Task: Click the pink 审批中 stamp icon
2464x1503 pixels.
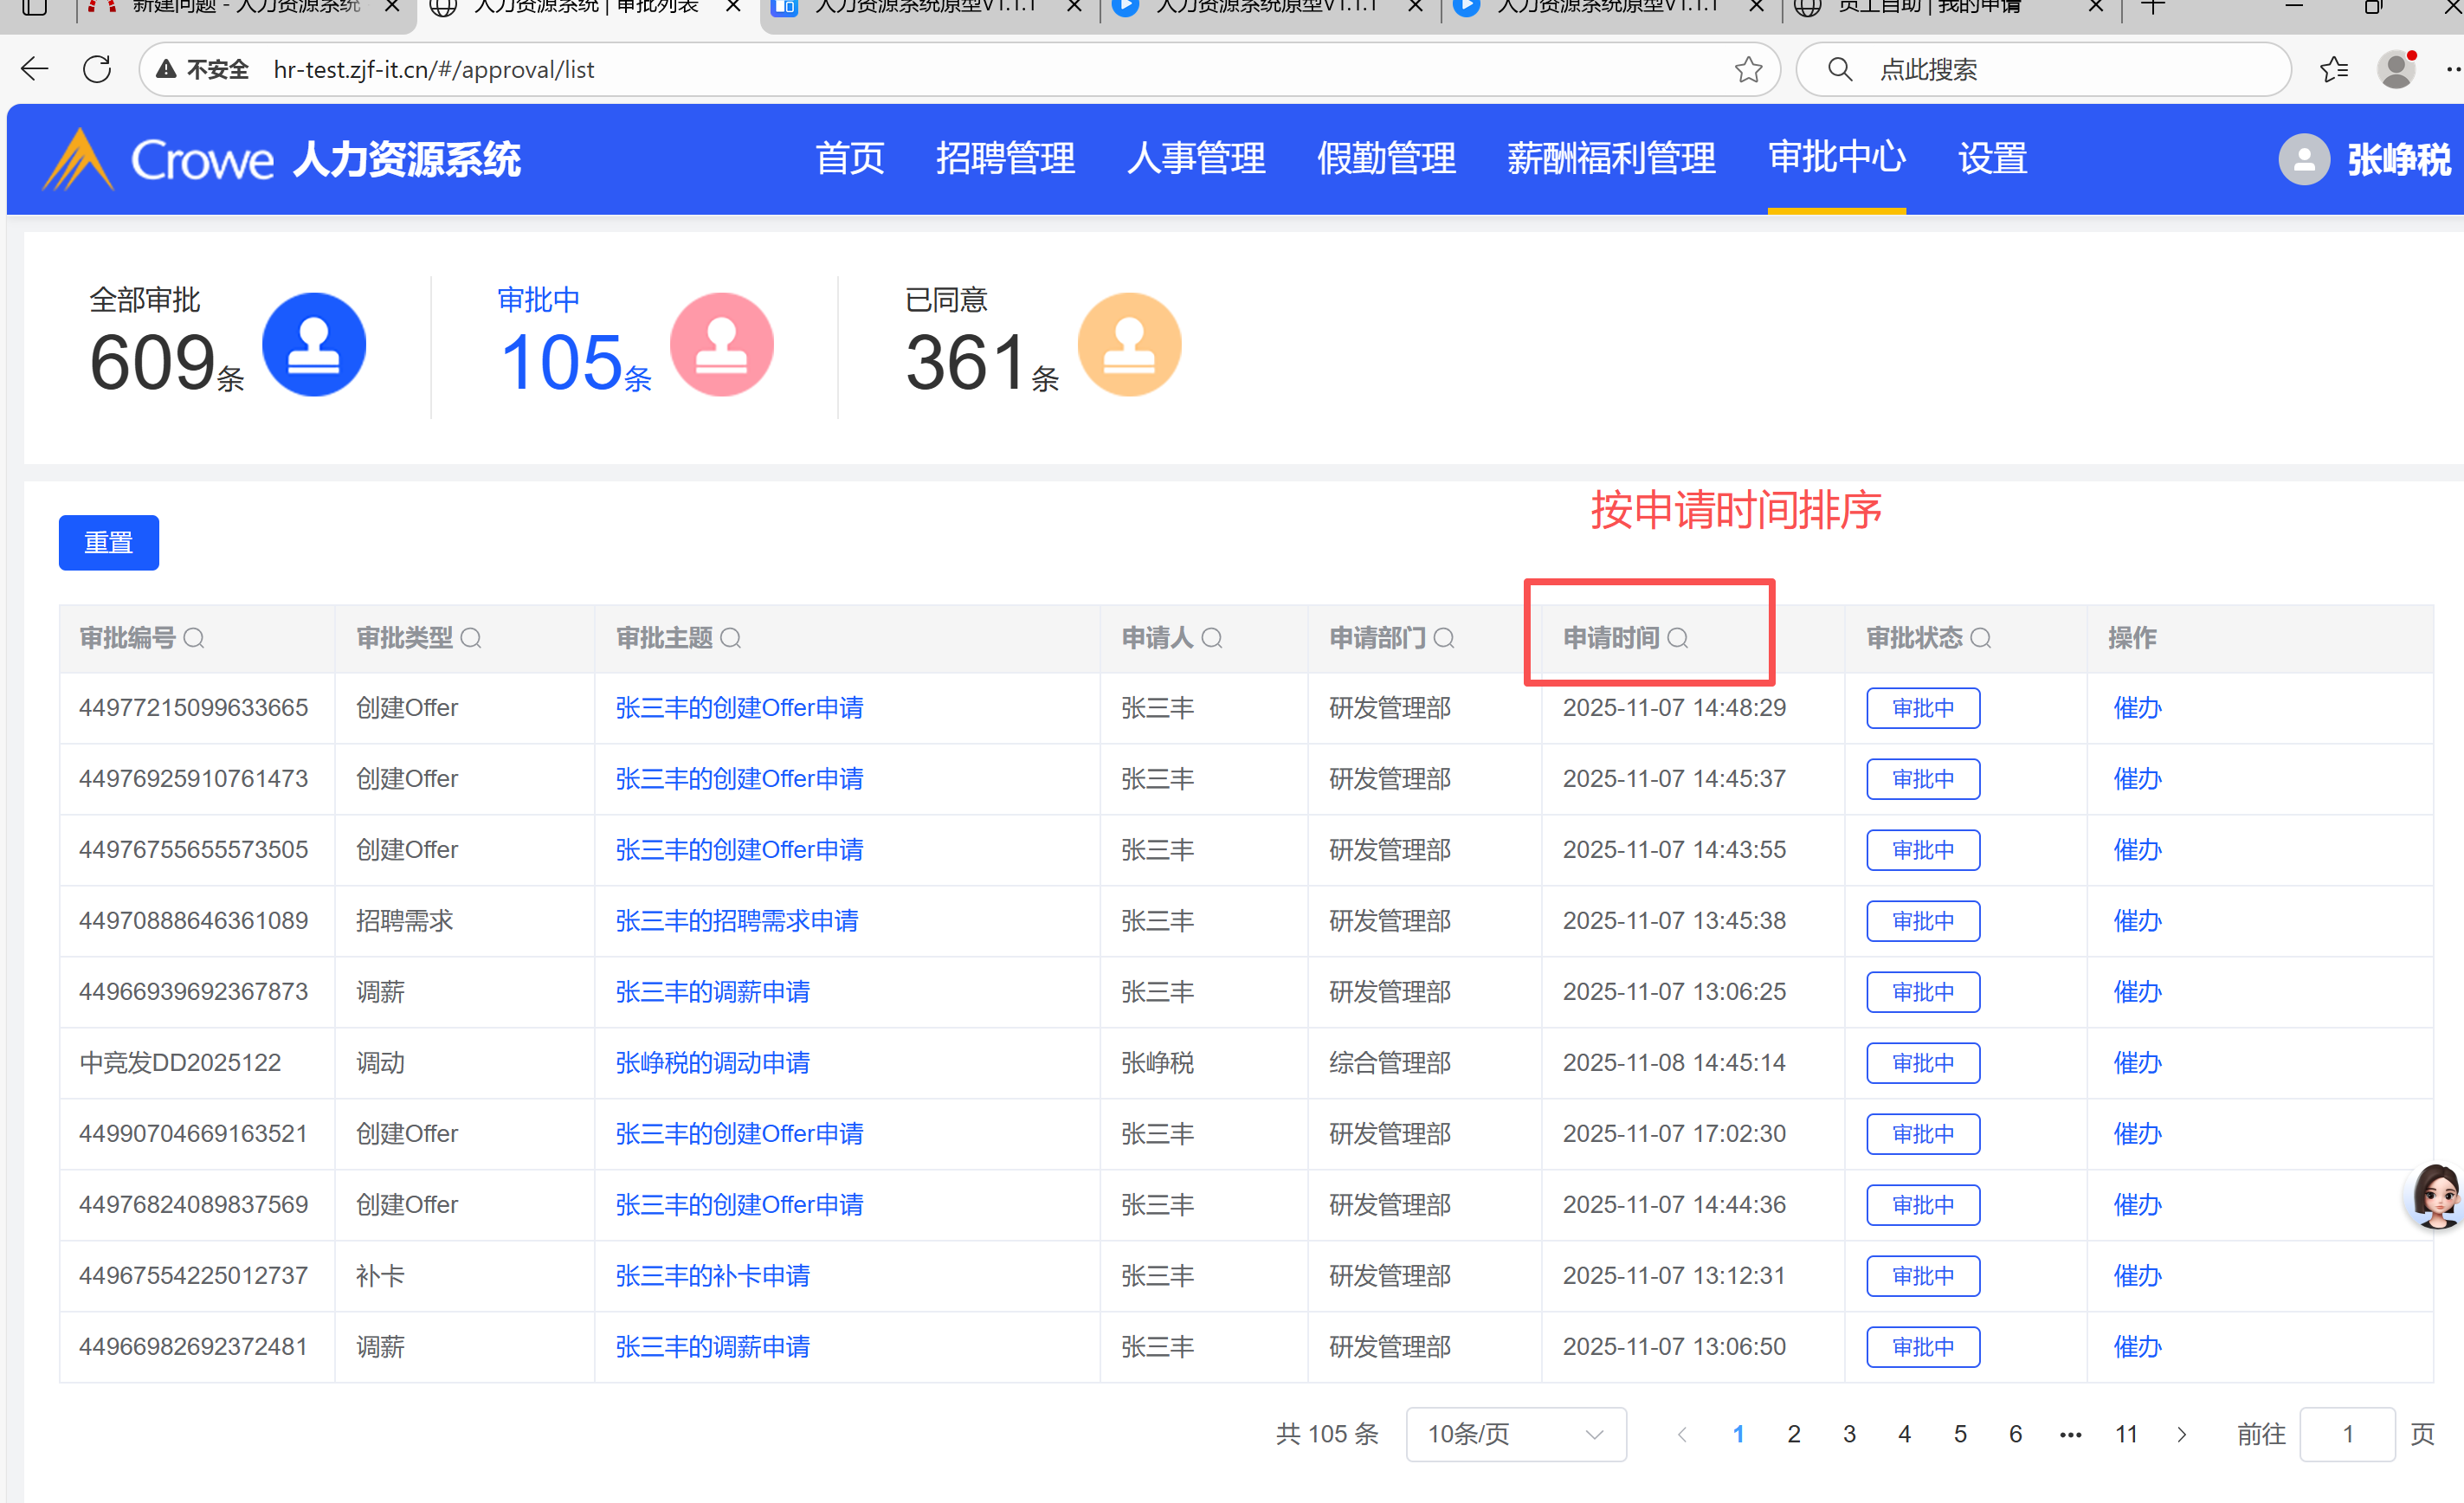Action: click(721, 345)
